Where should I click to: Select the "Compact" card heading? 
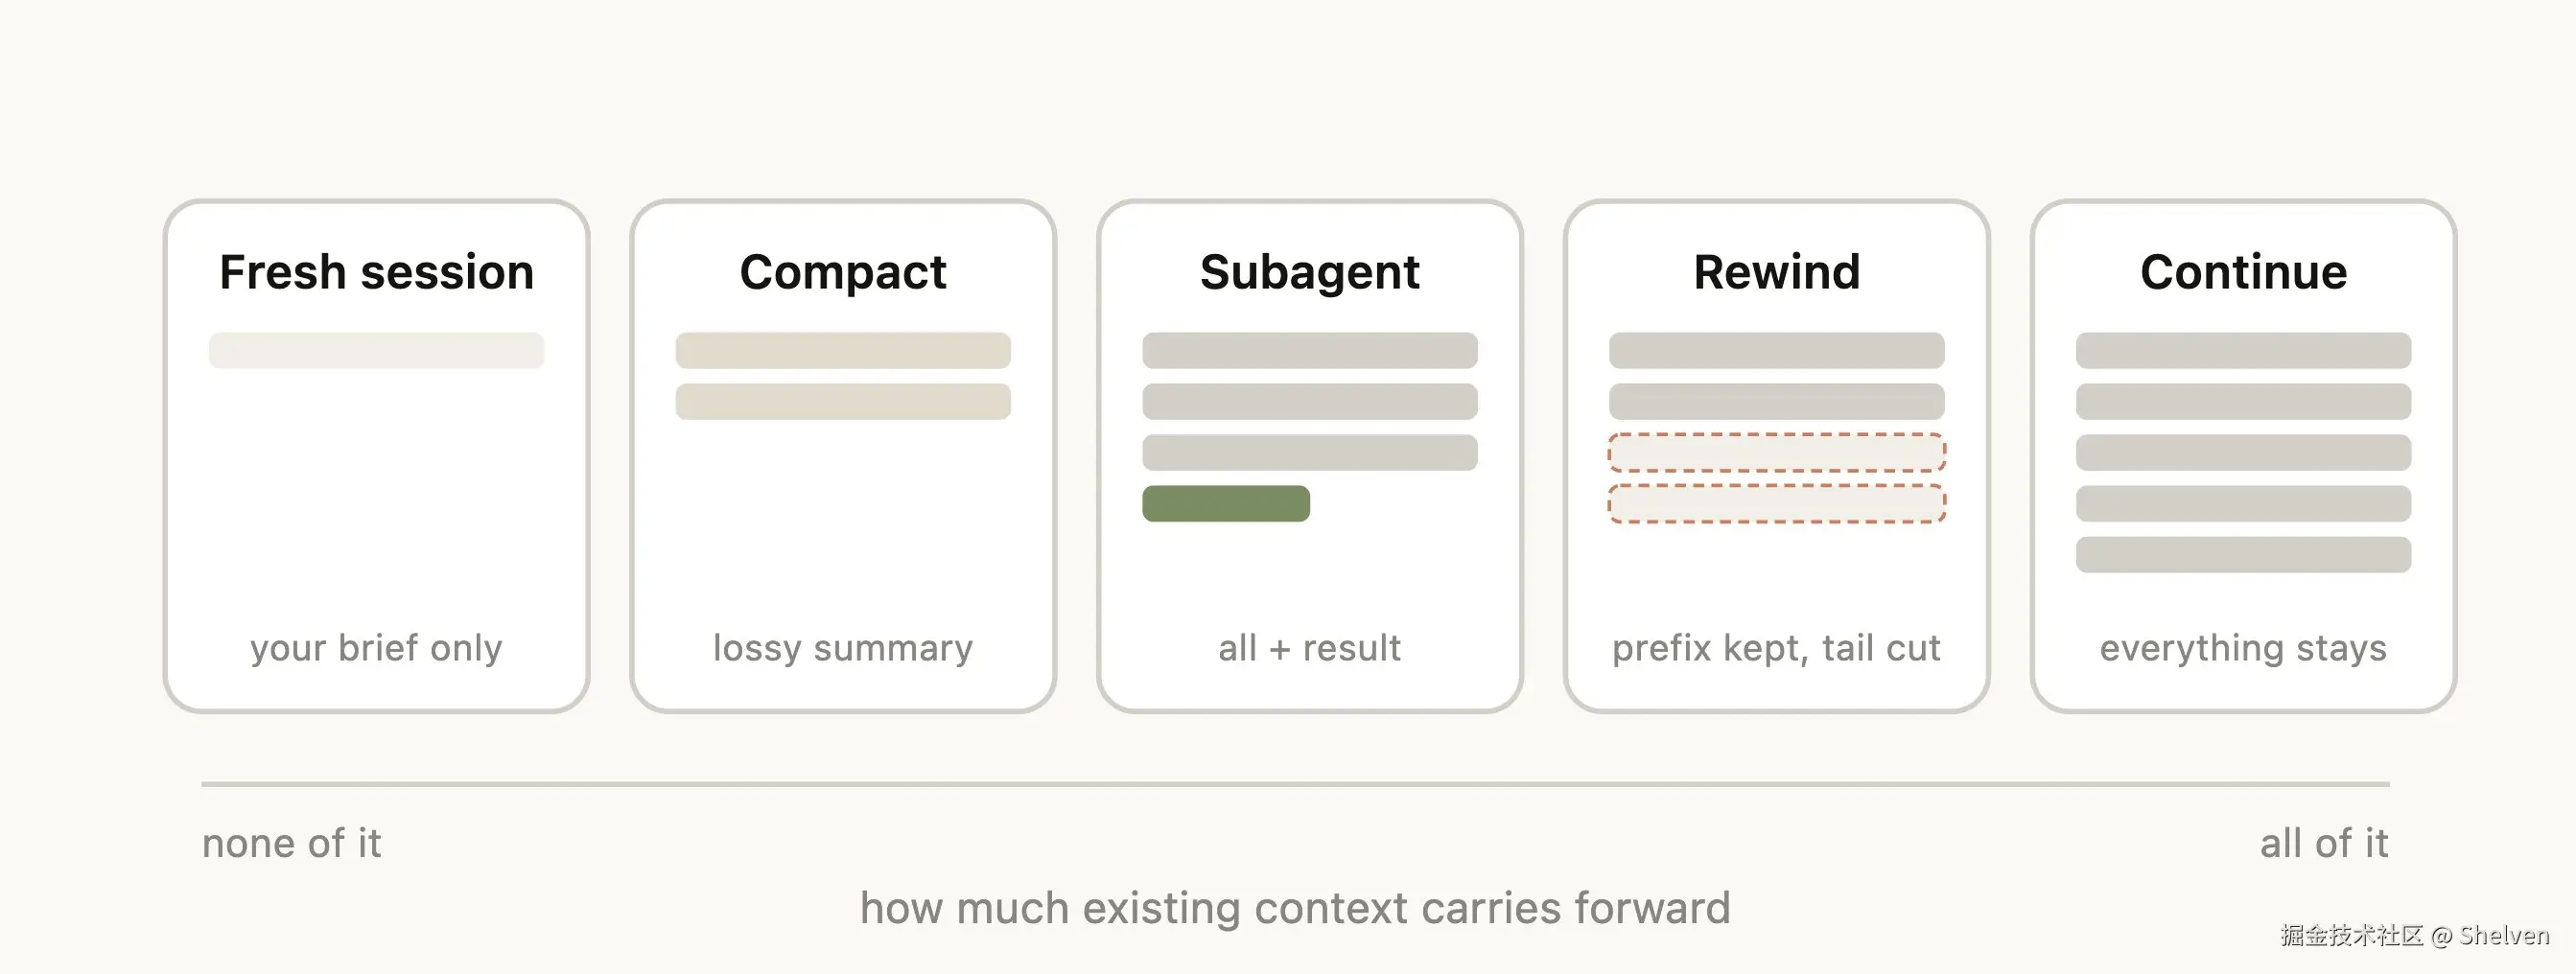point(842,272)
